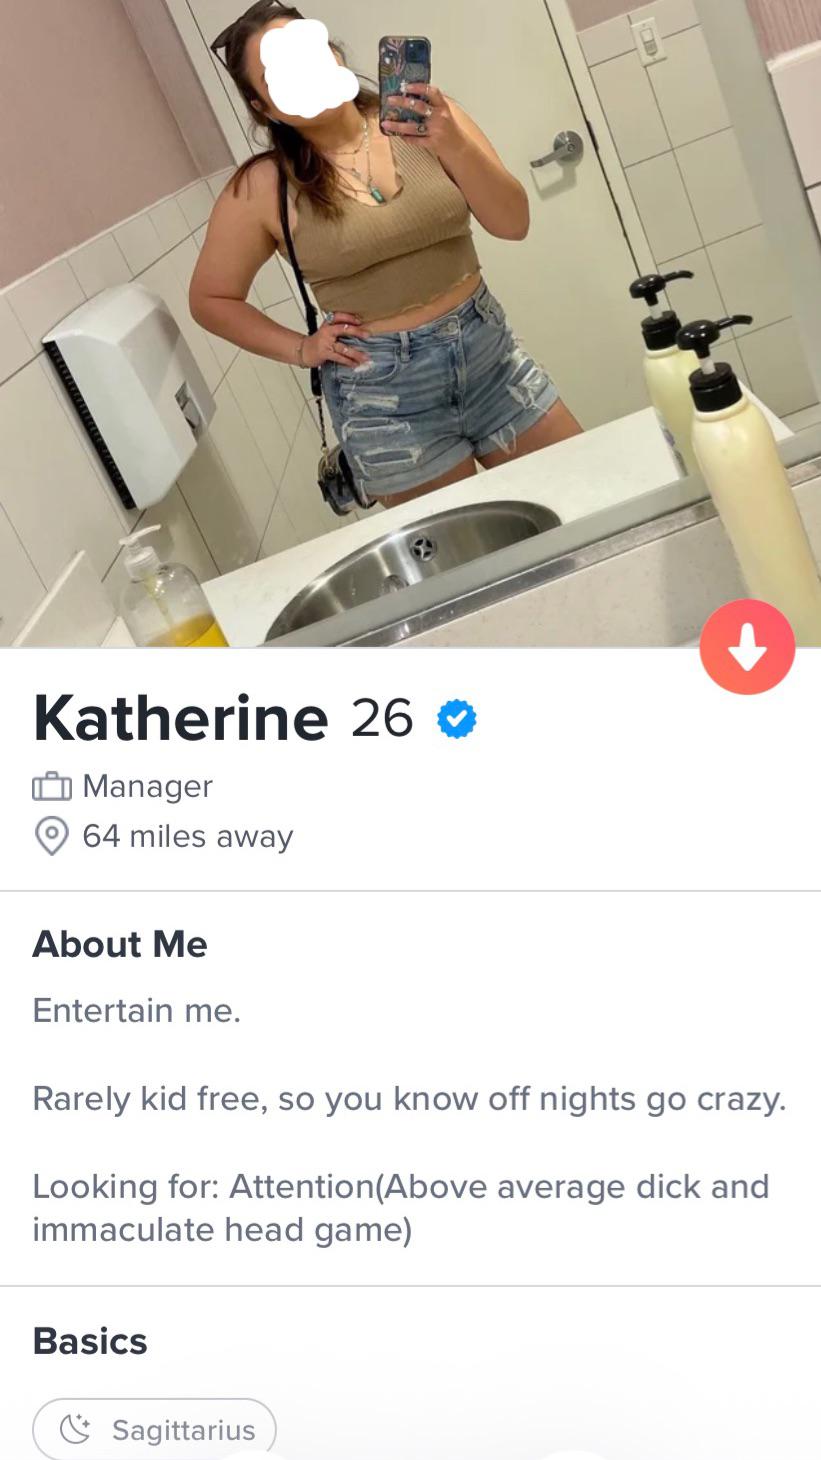Click the 'Rarely kid free' bio sentence
The image size is (821, 1460).
tap(409, 1099)
